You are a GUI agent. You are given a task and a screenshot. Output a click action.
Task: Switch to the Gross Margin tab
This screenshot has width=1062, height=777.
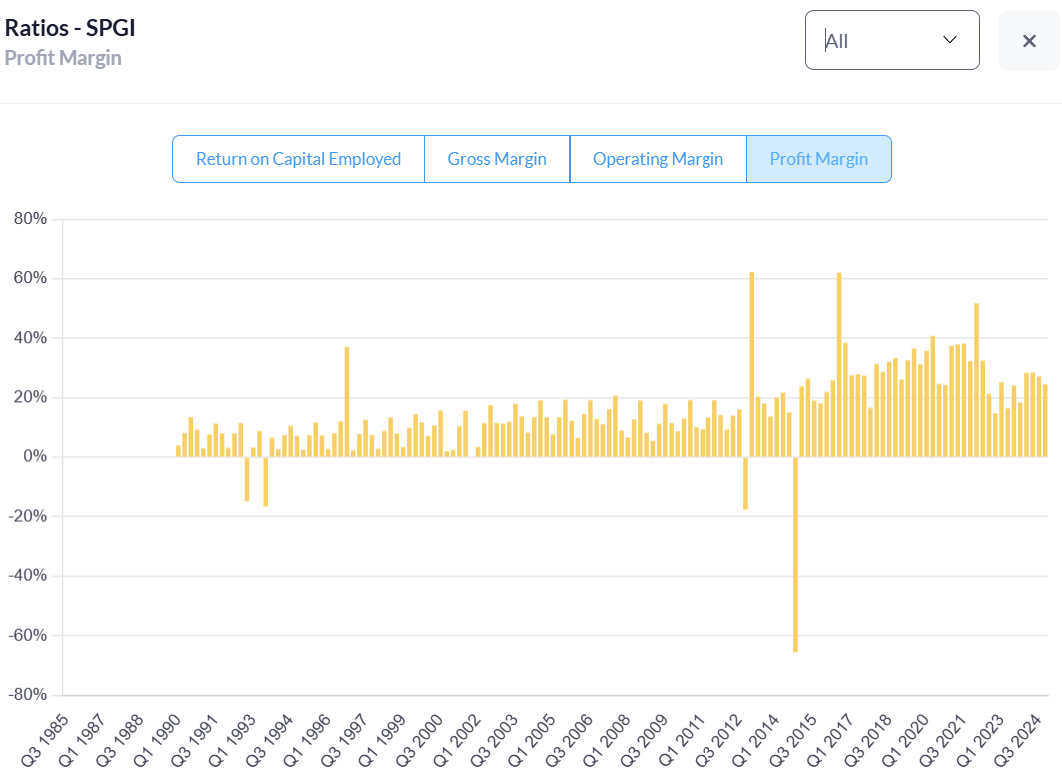[x=497, y=159]
